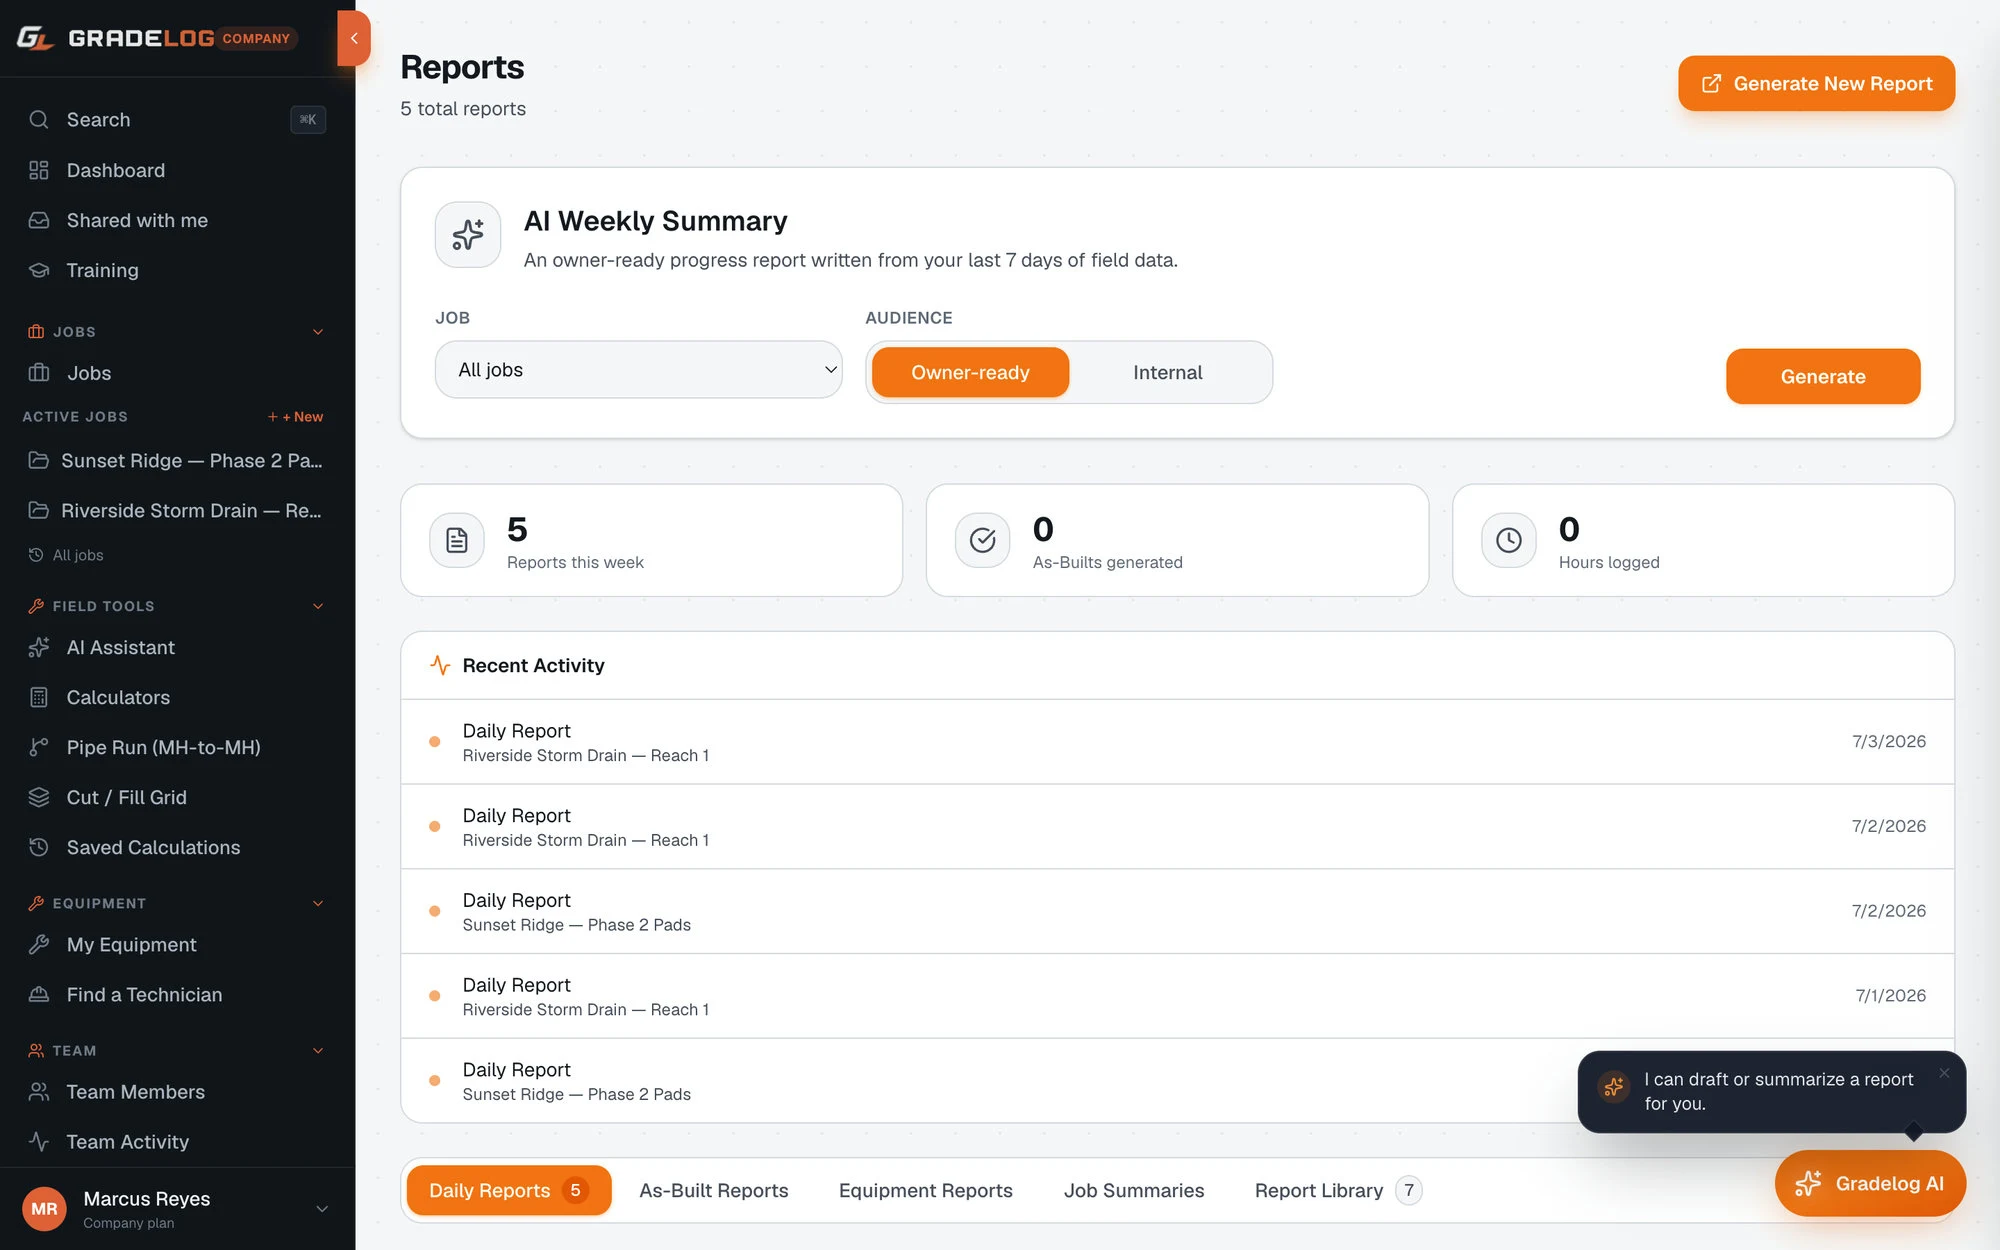Open the Sunset Ridge — Phase 2 job
Image resolution: width=2000 pixels, height=1250 pixels.
click(177, 461)
